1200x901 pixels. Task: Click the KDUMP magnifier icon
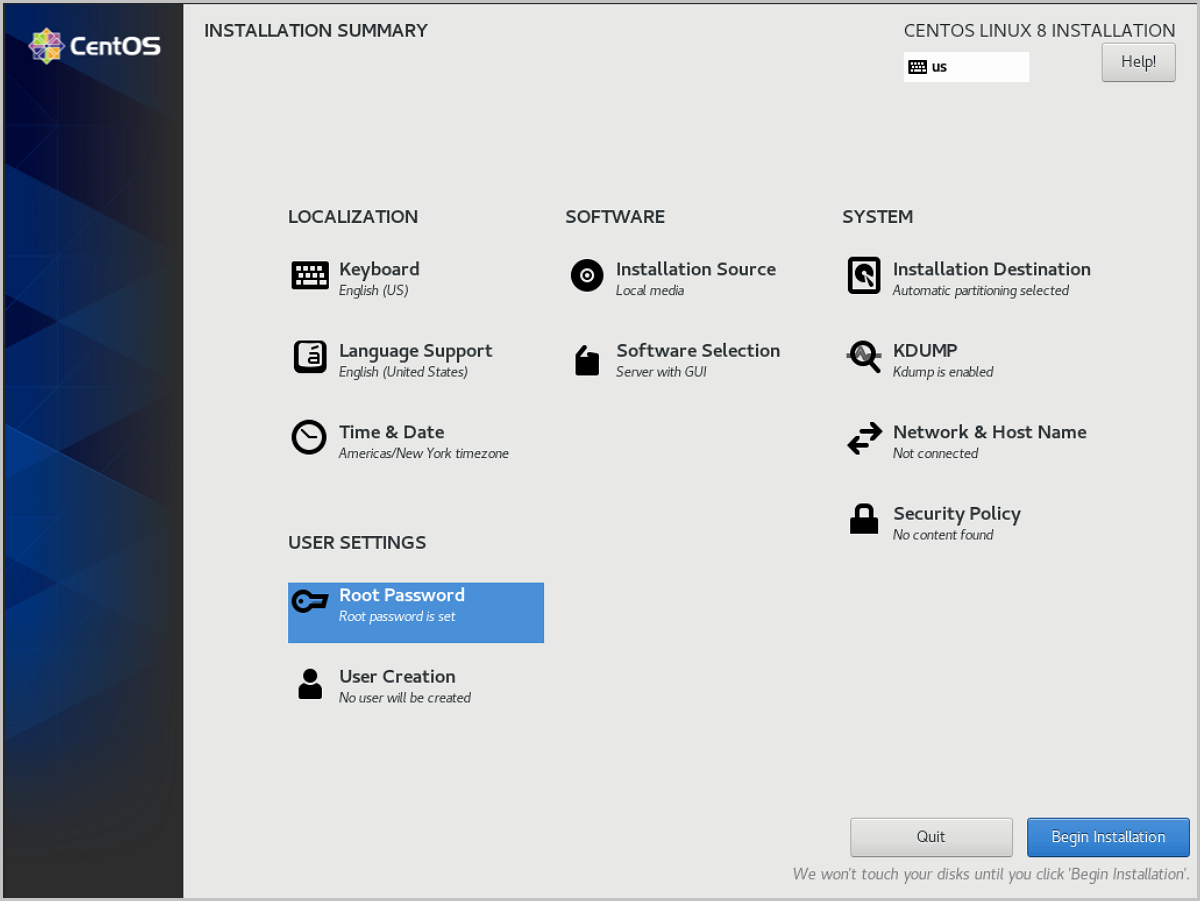pyautogui.click(x=864, y=357)
